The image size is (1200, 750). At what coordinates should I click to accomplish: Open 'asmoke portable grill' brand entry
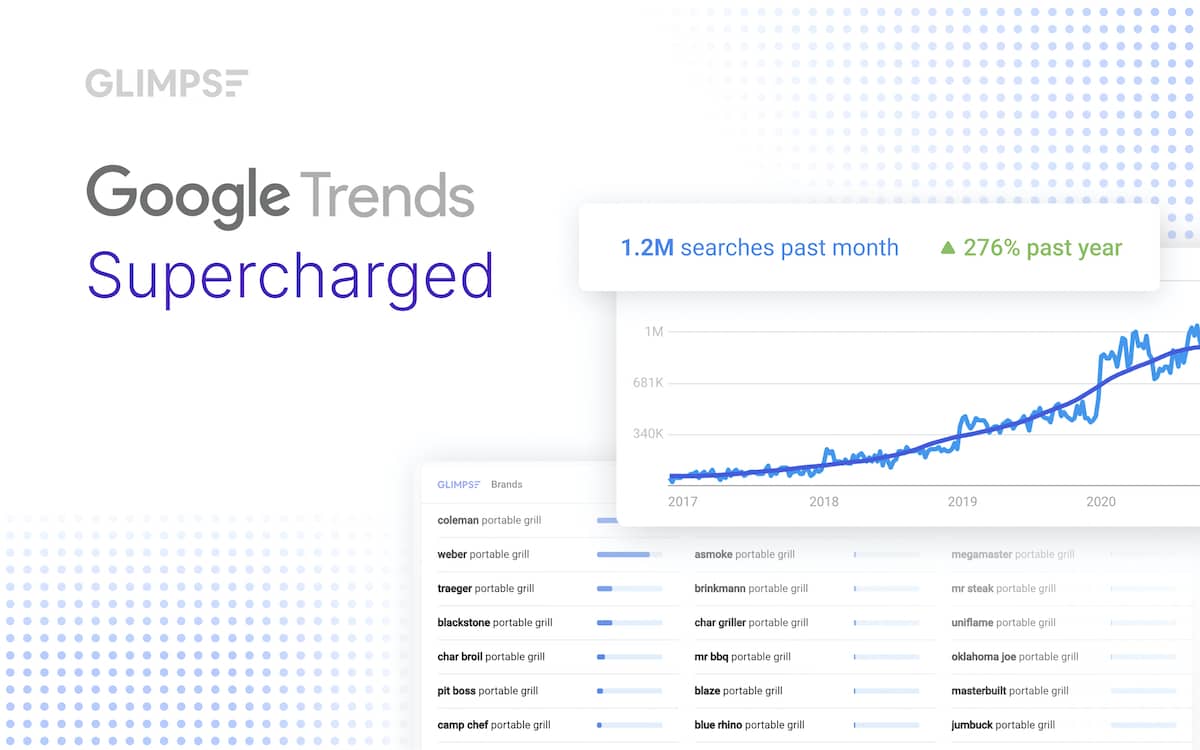point(744,554)
